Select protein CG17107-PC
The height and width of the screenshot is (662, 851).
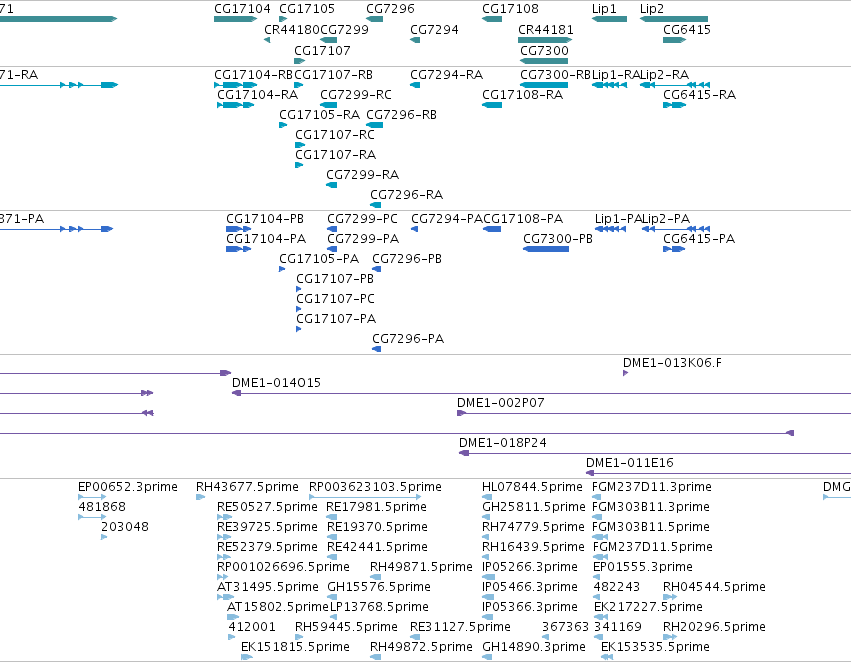[299, 309]
